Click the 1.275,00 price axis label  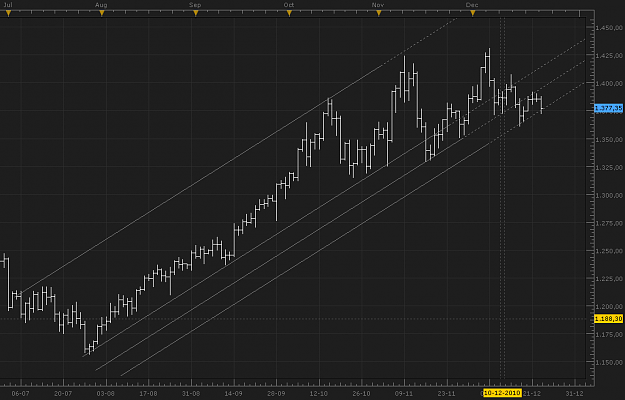pos(609,224)
